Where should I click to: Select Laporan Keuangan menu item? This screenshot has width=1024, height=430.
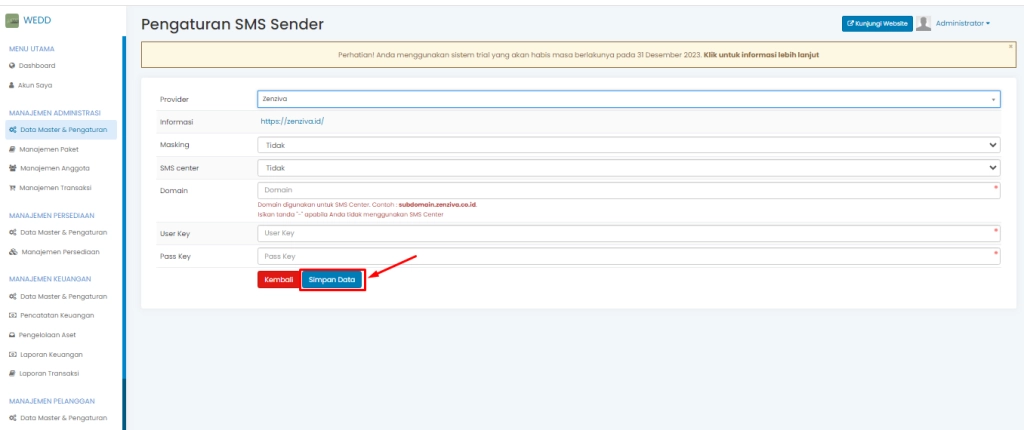point(51,354)
